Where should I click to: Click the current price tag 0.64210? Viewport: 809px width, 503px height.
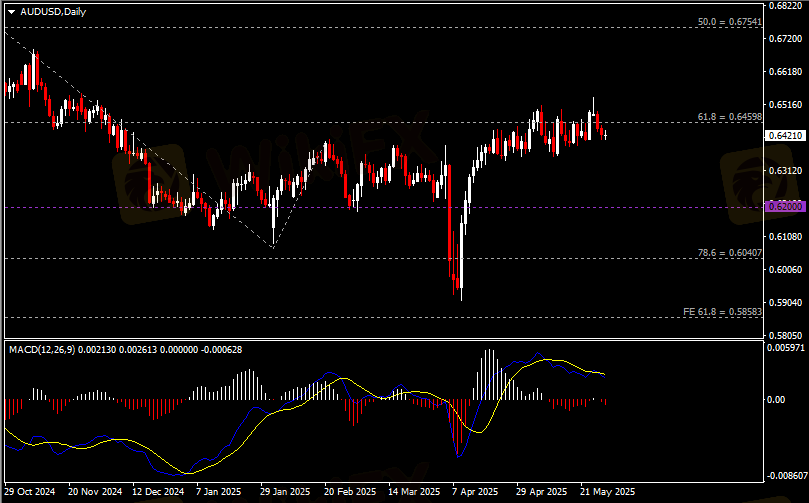coord(783,135)
